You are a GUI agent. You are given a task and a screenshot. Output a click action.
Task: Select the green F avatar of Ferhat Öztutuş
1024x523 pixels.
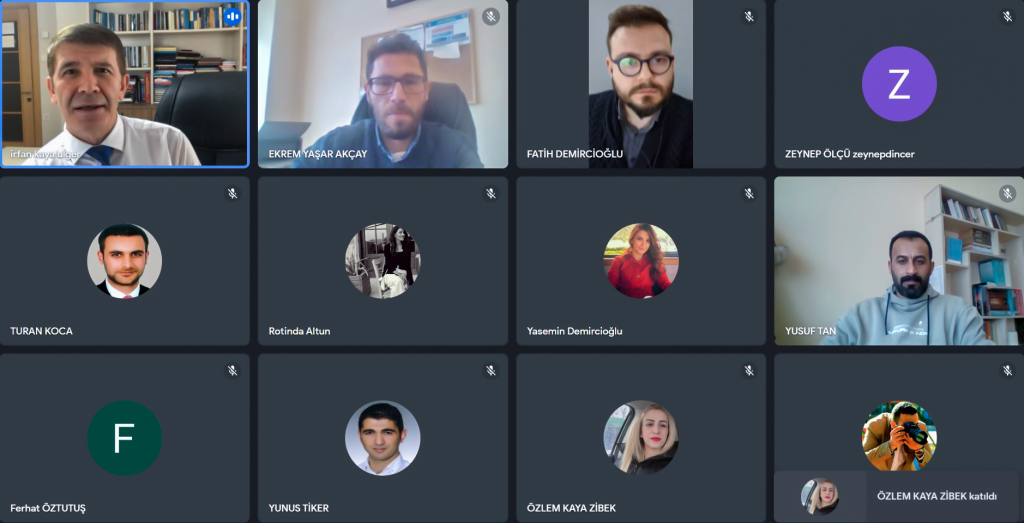click(124, 437)
